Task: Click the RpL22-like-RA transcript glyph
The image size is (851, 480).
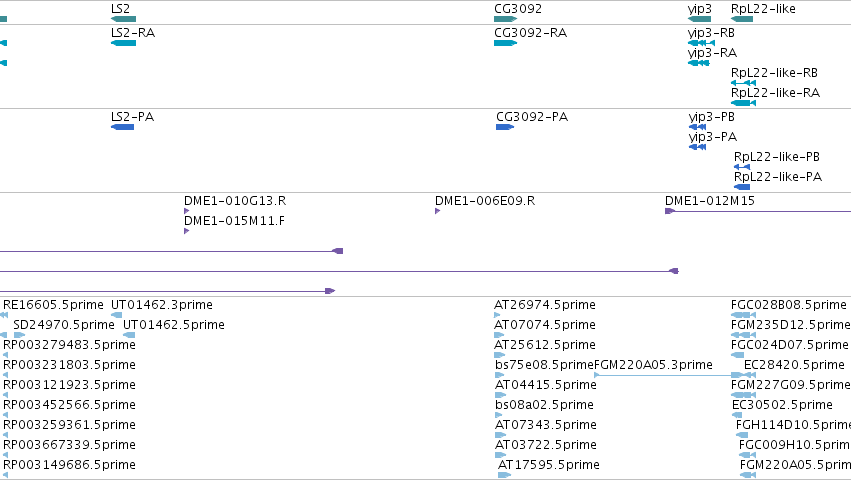Action: 744,103
